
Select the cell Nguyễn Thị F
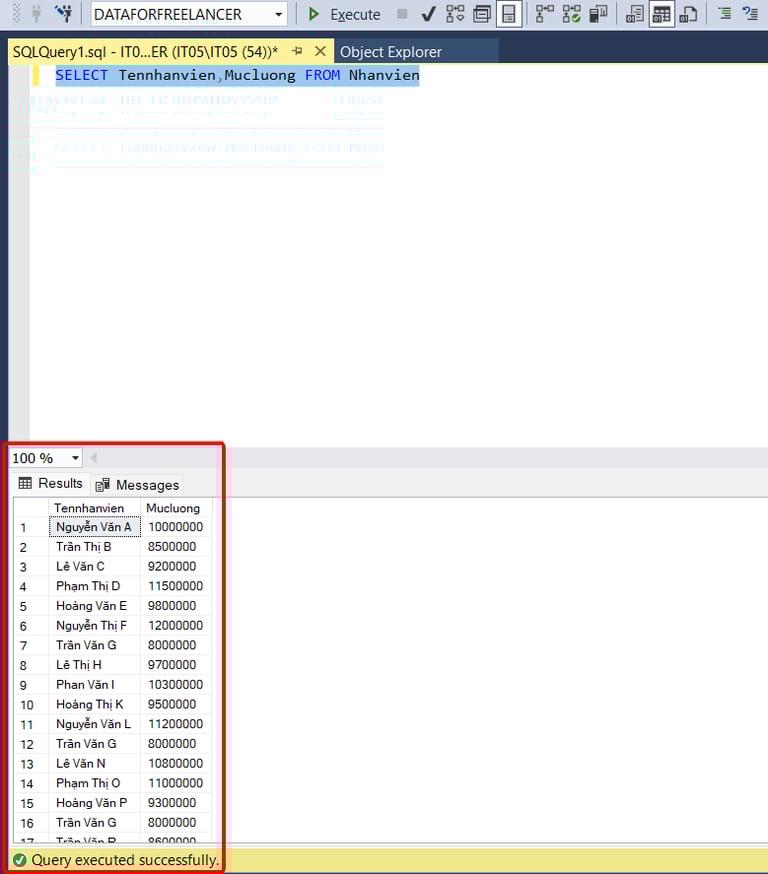(x=94, y=625)
